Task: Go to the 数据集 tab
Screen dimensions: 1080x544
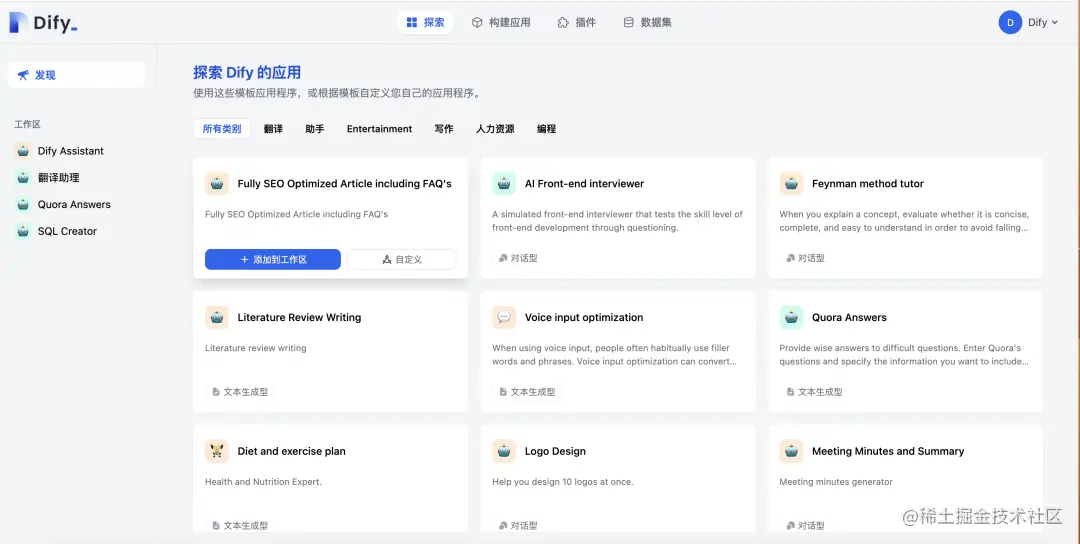Action: coord(647,22)
